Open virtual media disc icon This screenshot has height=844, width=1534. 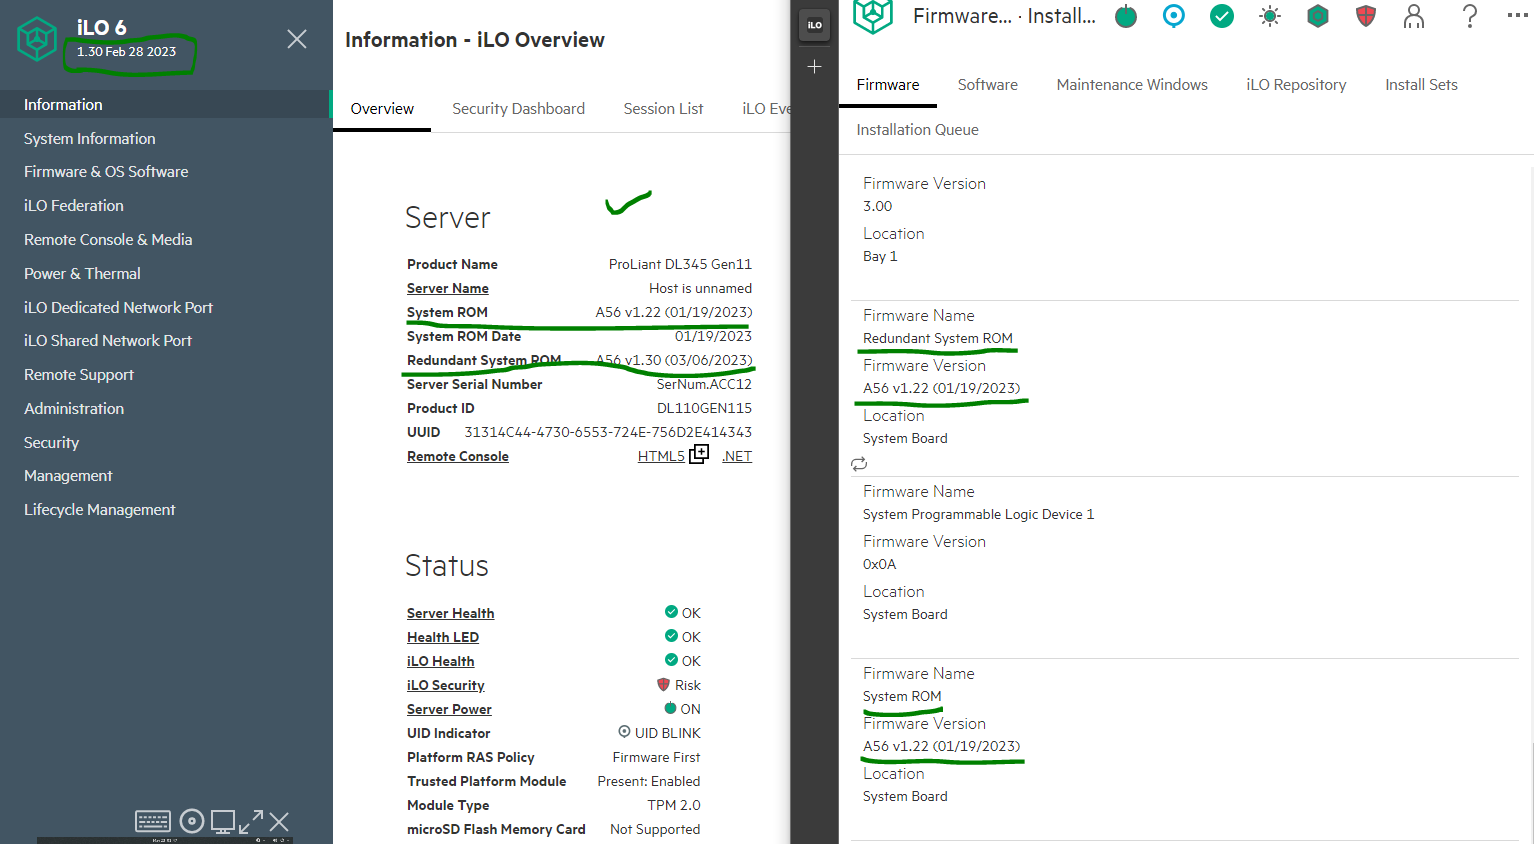click(192, 822)
